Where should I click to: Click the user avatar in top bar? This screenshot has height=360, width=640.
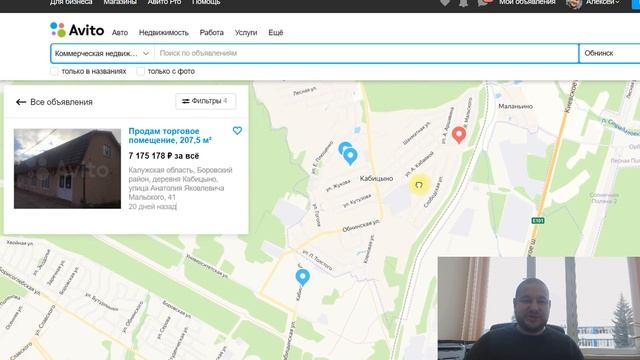click(573, 3)
